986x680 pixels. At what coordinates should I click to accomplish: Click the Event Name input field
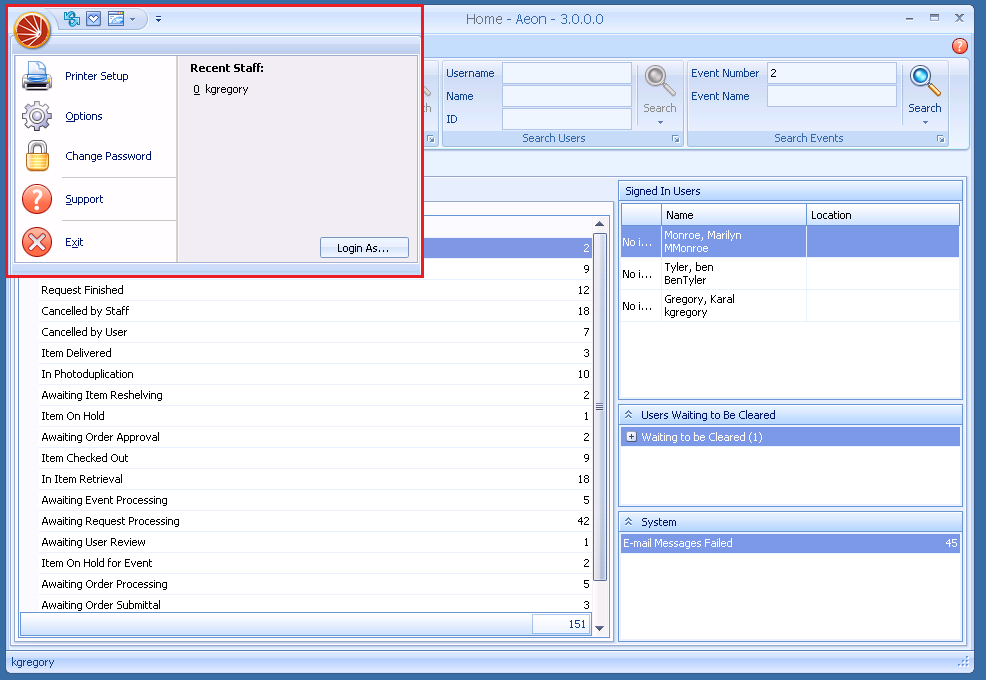(x=832, y=96)
